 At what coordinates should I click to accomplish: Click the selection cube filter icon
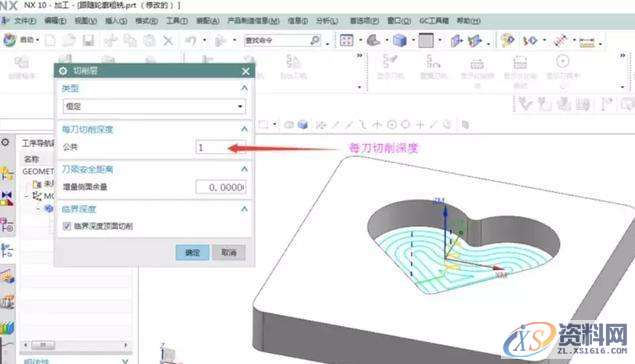tap(303, 125)
